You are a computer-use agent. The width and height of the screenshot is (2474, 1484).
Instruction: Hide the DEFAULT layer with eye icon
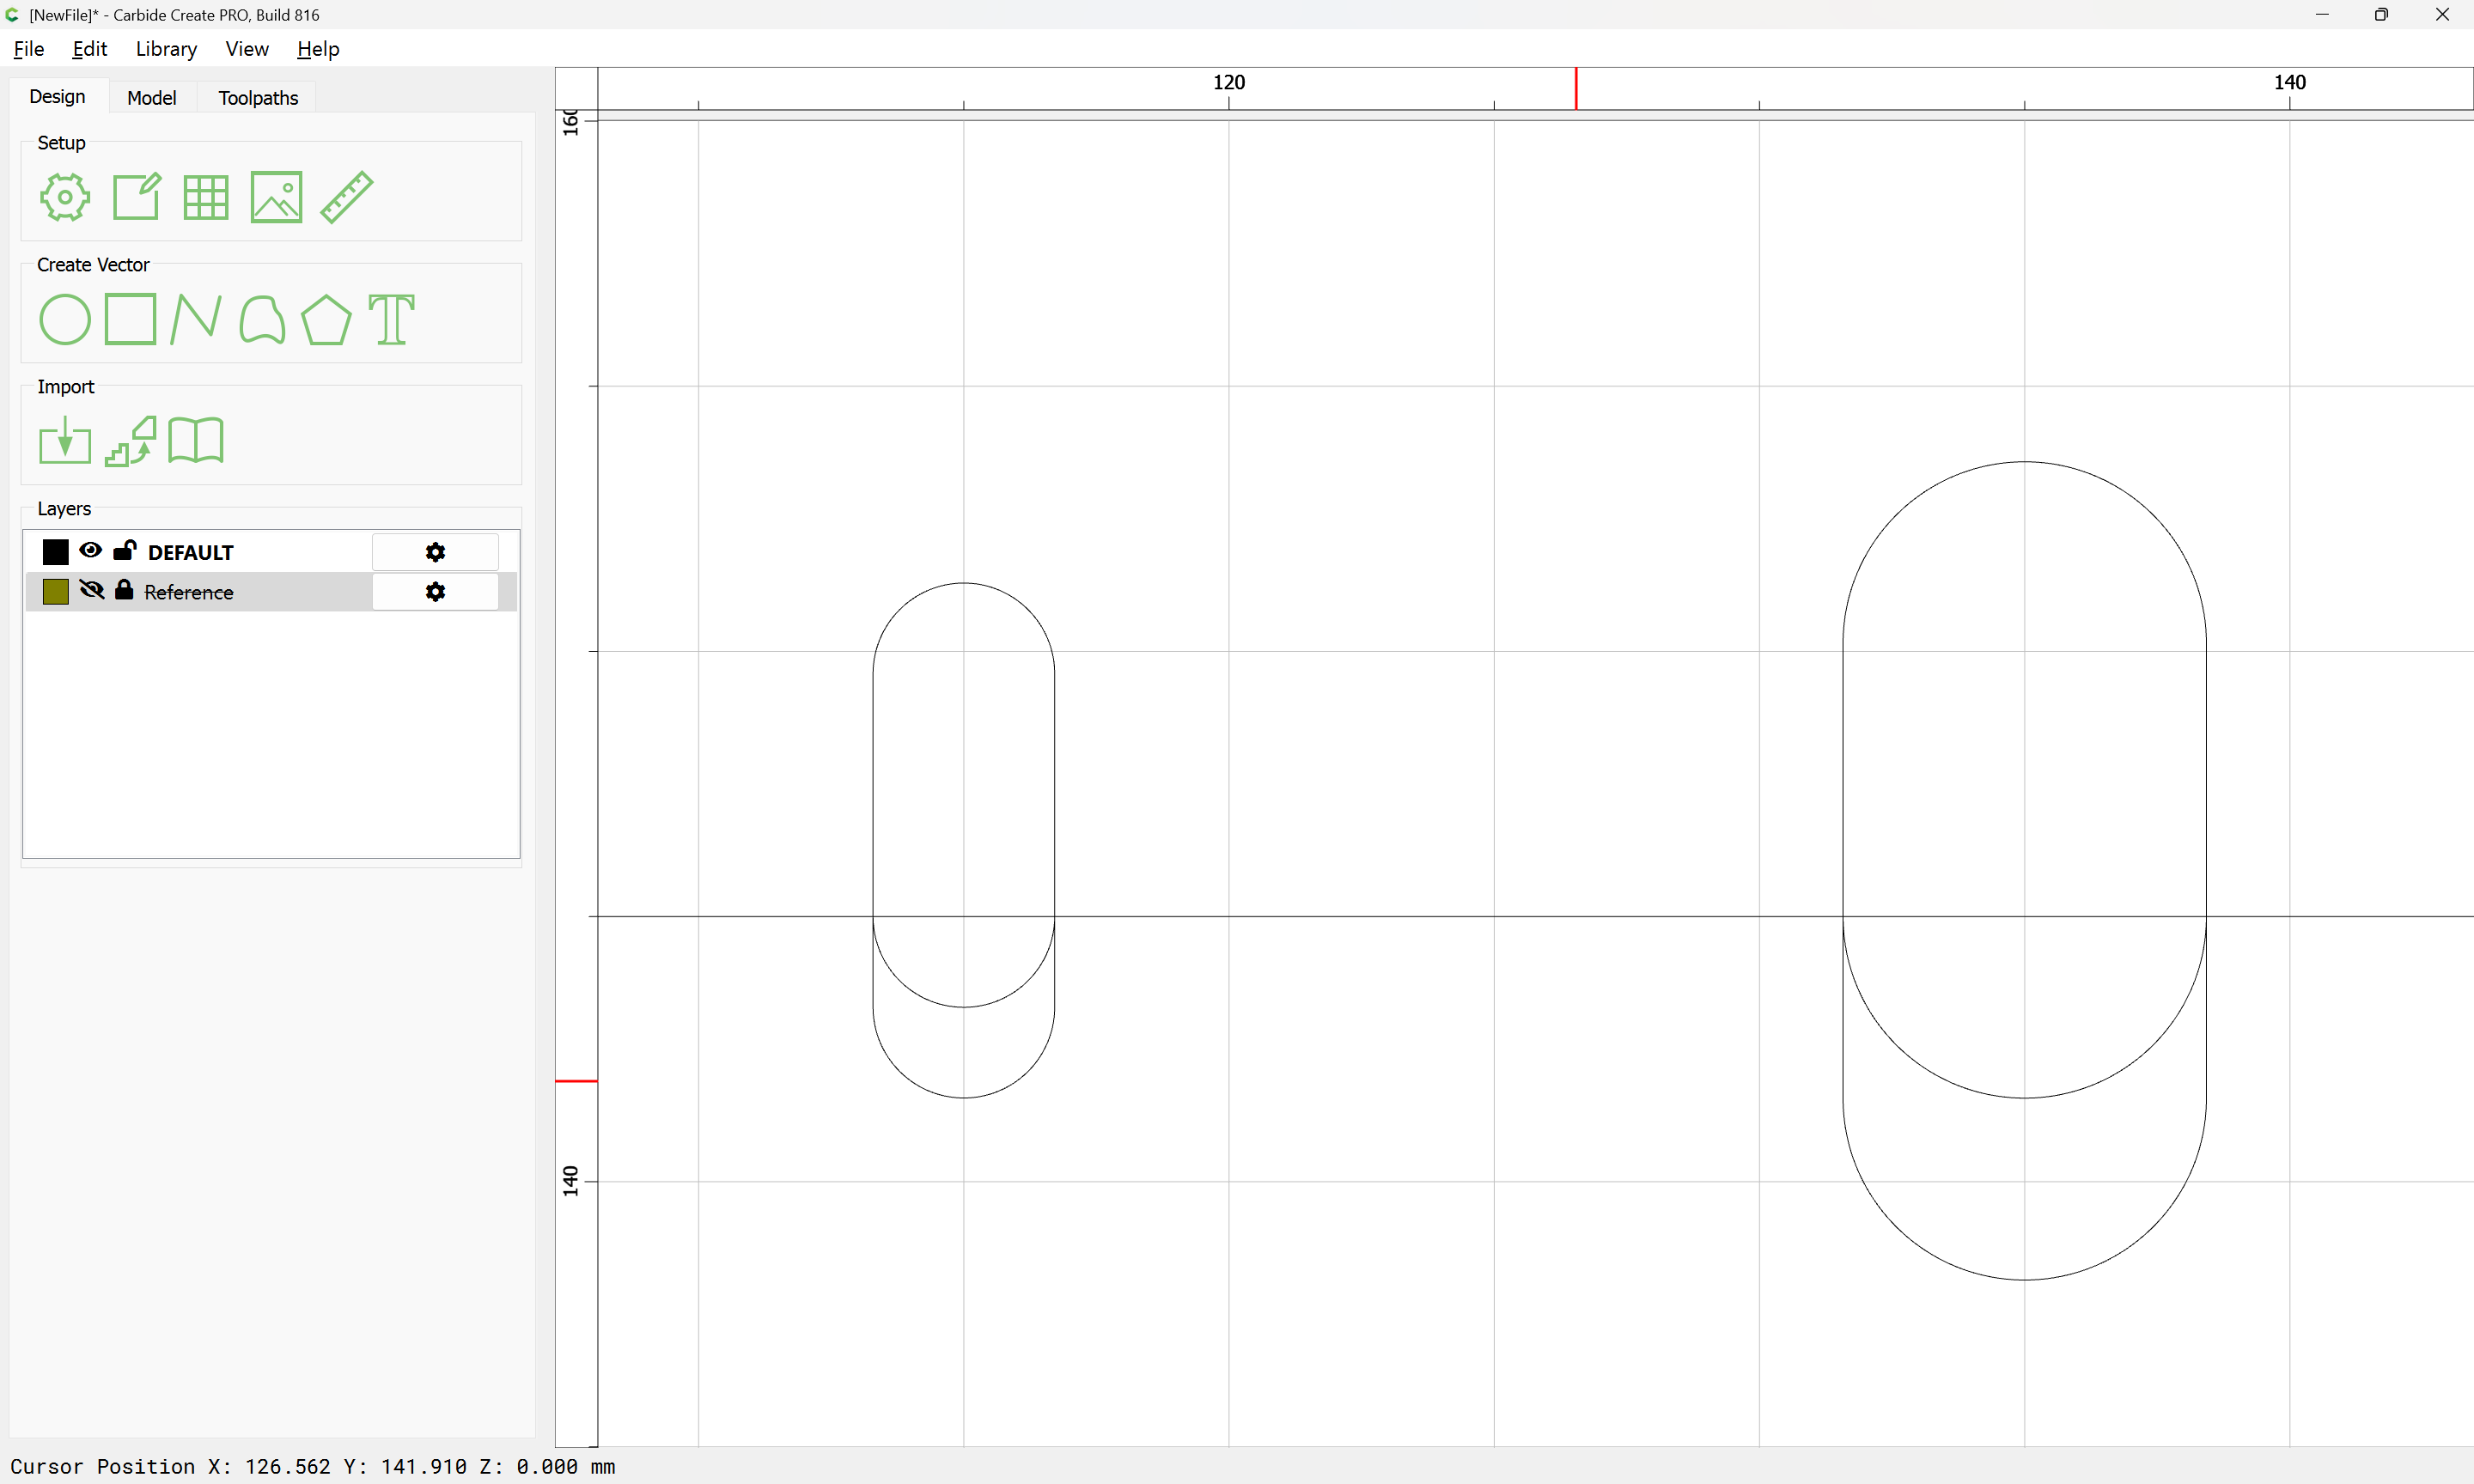(90, 551)
